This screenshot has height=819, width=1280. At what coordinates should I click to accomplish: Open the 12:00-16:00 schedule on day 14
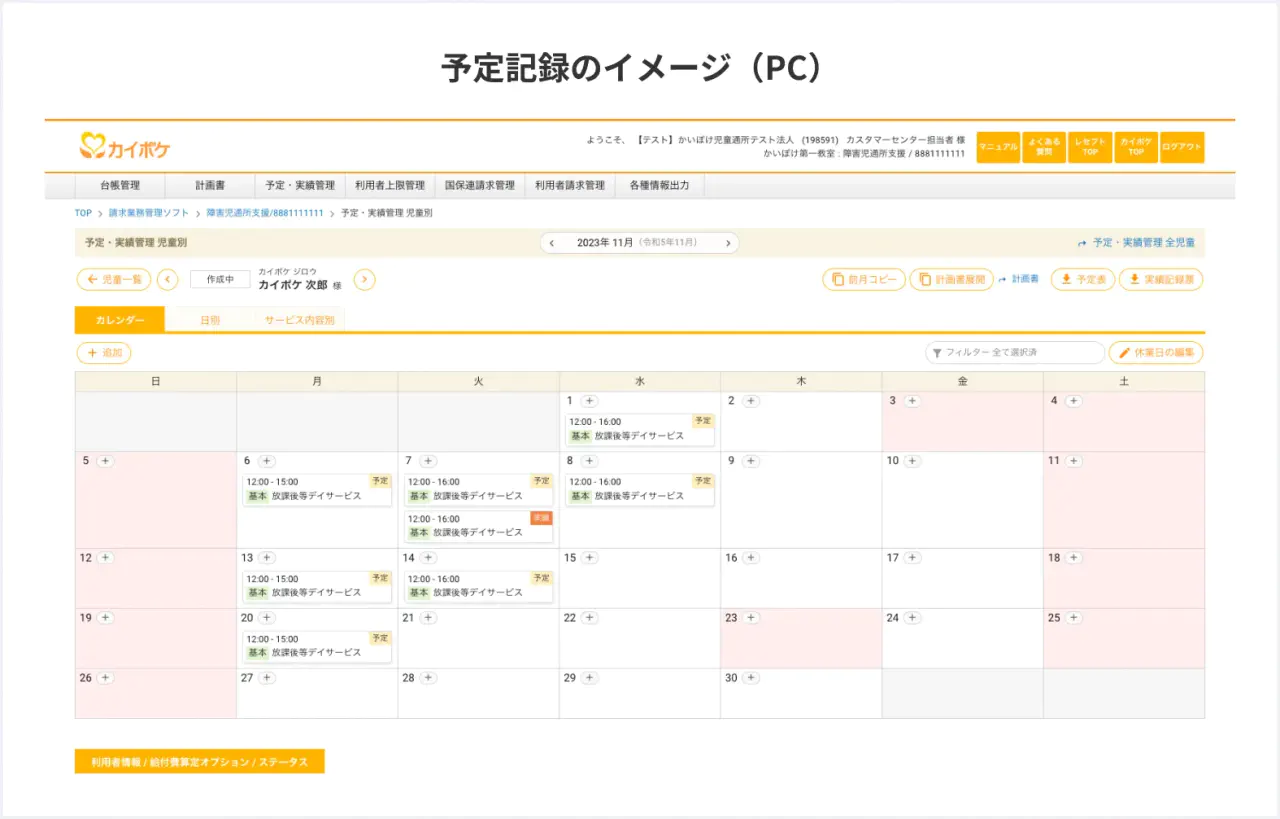coord(479,586)
